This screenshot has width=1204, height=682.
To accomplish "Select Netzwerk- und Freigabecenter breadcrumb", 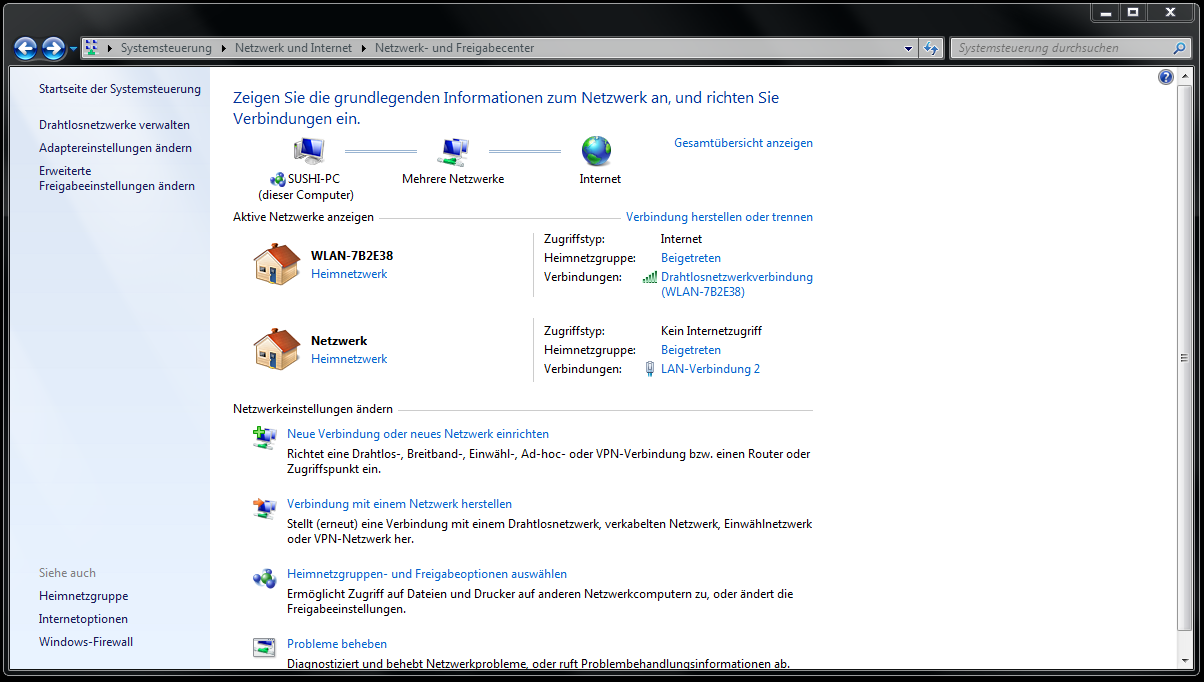I will 454,48.
